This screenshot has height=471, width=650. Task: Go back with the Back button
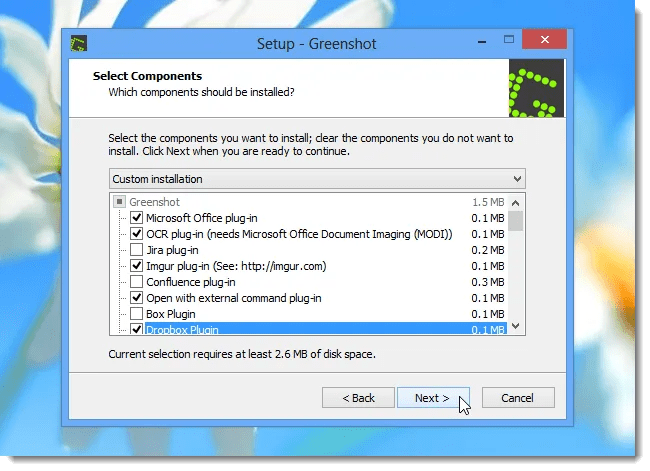tap(358, 398)
